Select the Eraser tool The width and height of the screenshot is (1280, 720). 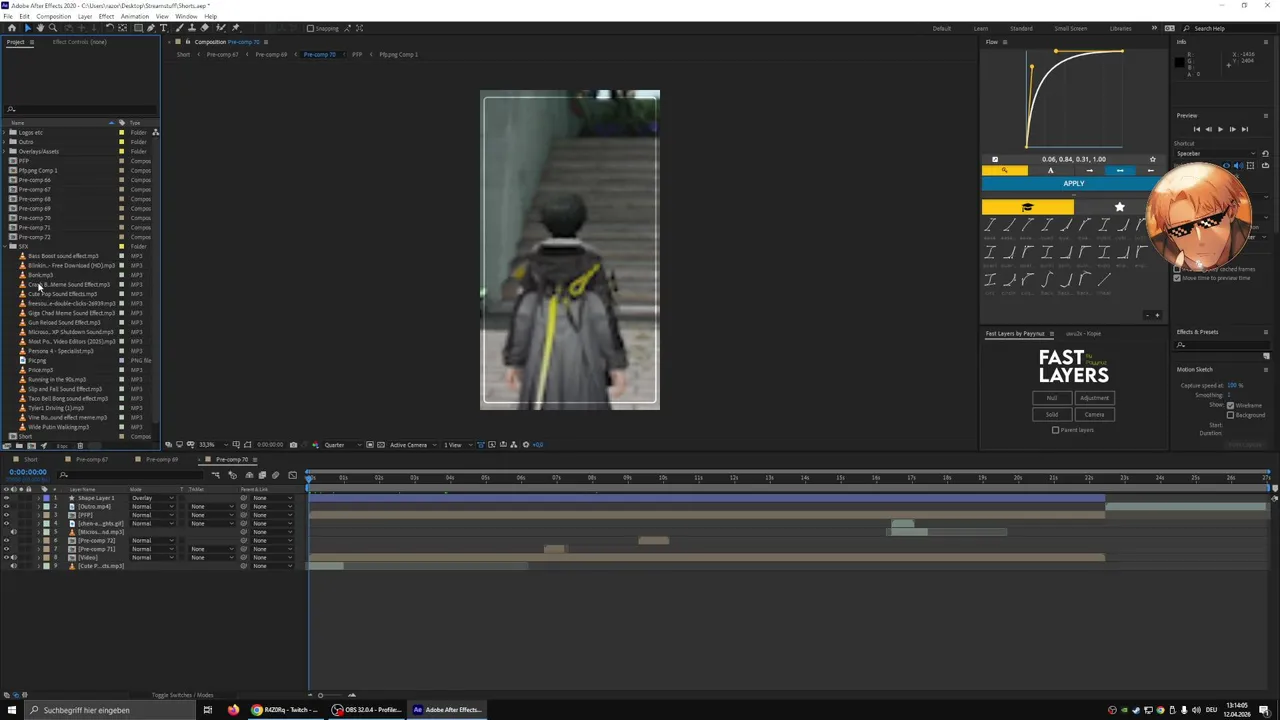coord(205,28)
